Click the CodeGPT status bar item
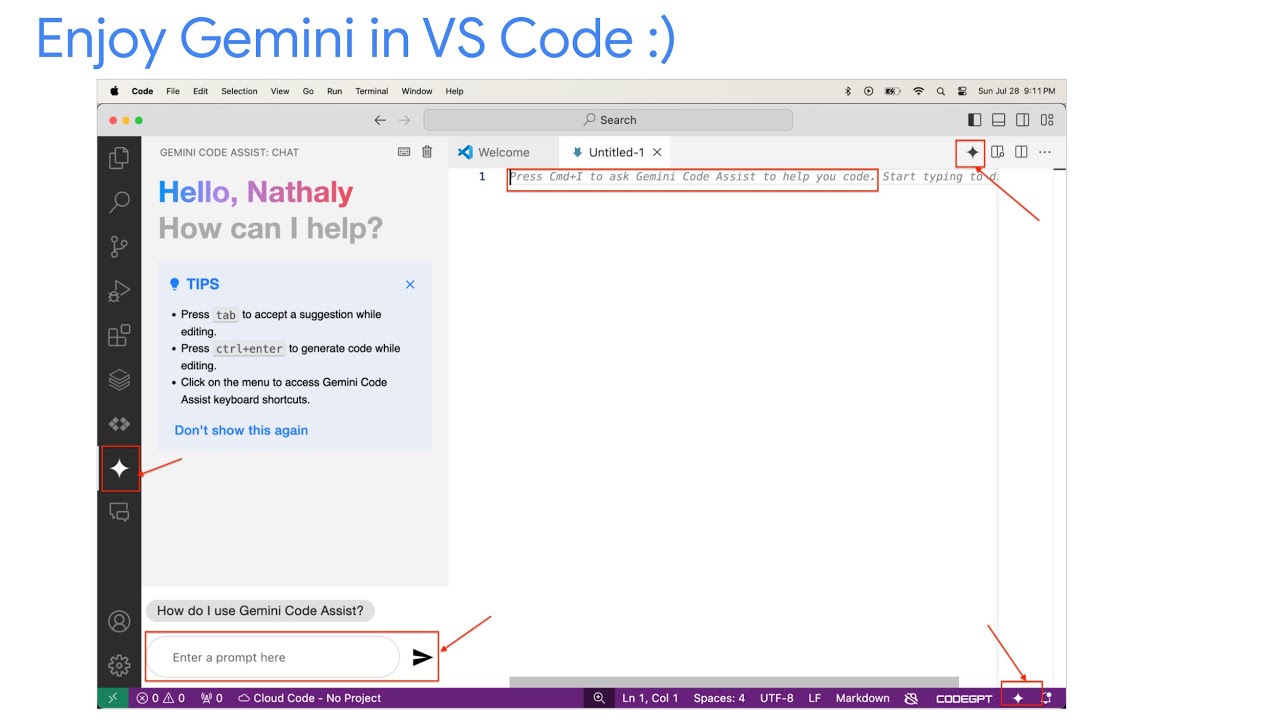The image size is (1280, 720). (963, 698)
